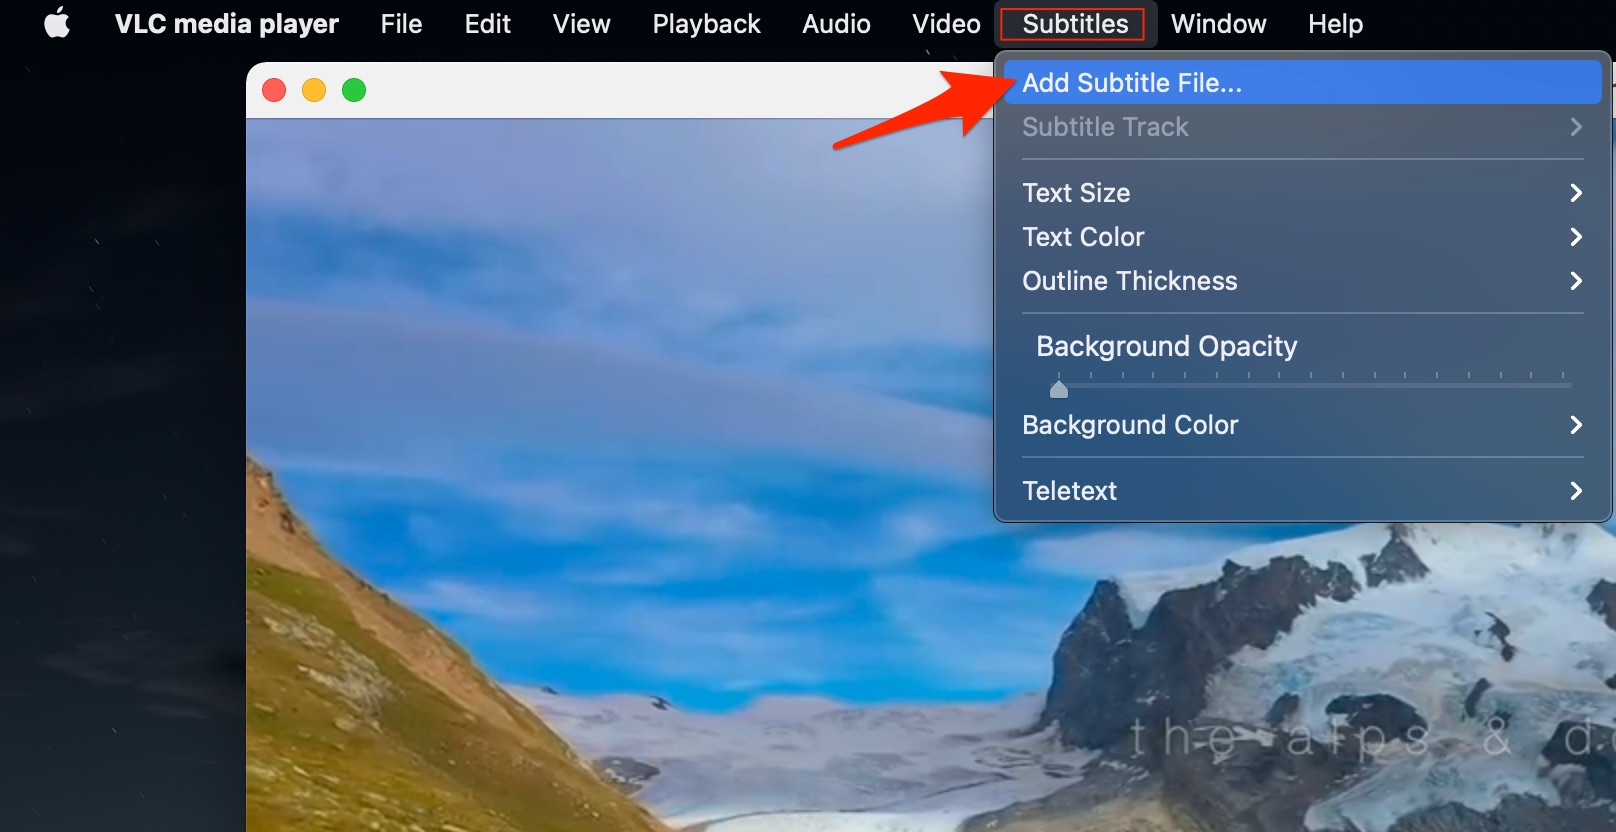This screenshot has height=832, width=1616.
Task: Open the View menu
Action: click(582, 23)
